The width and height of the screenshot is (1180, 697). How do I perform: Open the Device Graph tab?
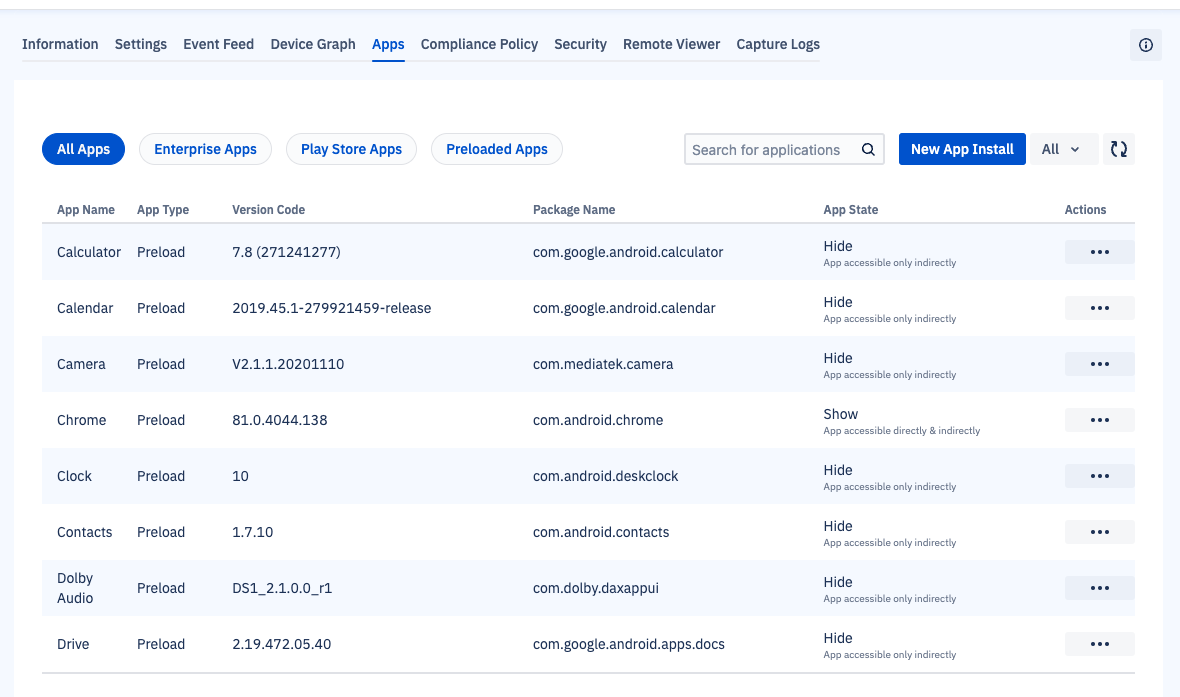(x=313, y=44)
